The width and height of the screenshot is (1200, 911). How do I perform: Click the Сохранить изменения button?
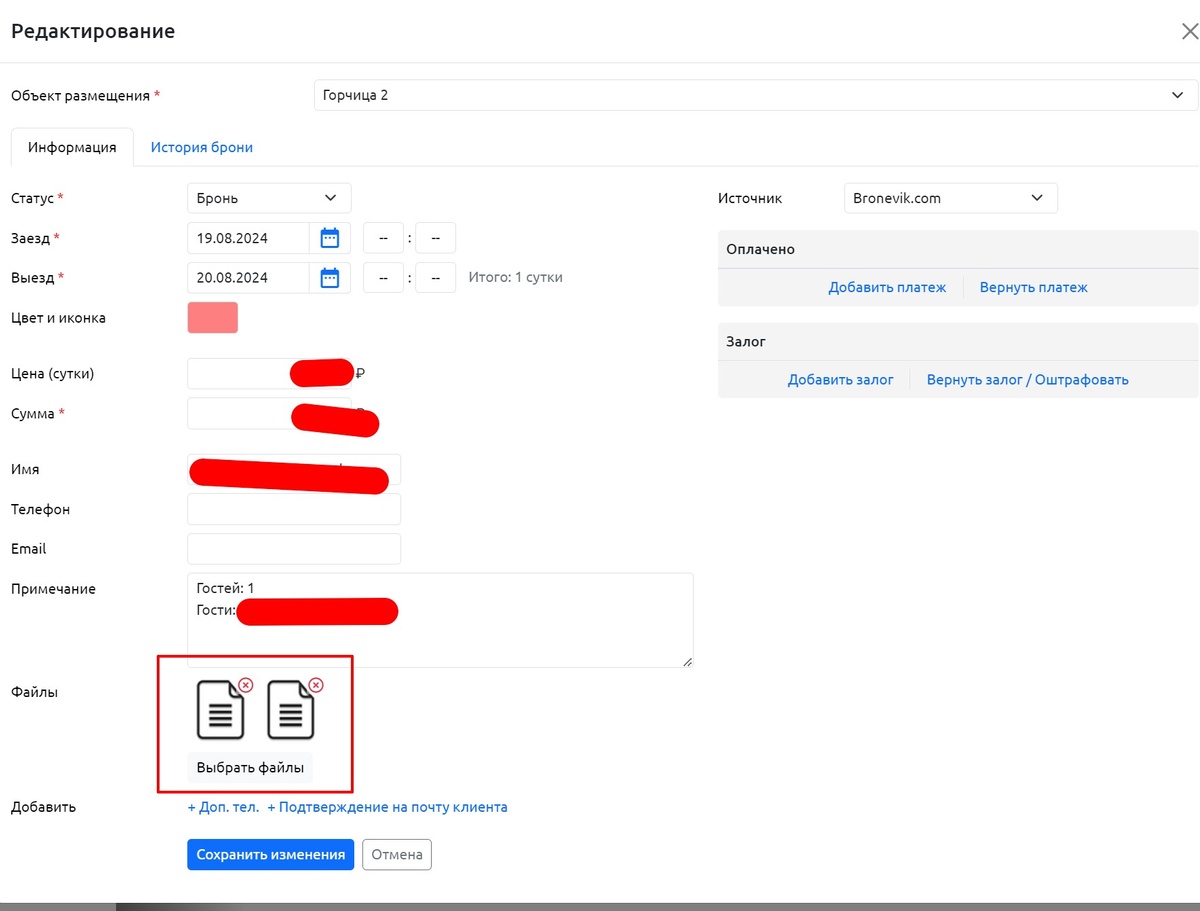[270, 855]
